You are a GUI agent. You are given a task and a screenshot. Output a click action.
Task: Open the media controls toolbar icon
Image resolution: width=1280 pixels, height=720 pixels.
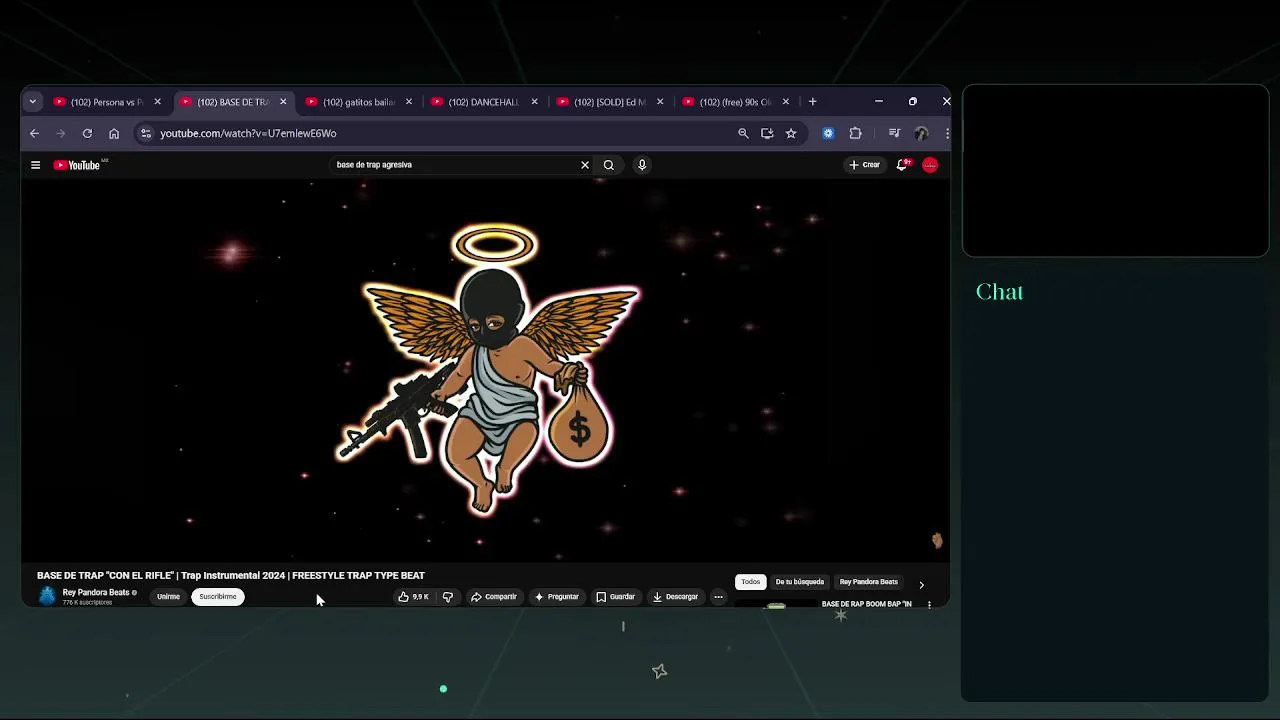[x=894, y=133]
